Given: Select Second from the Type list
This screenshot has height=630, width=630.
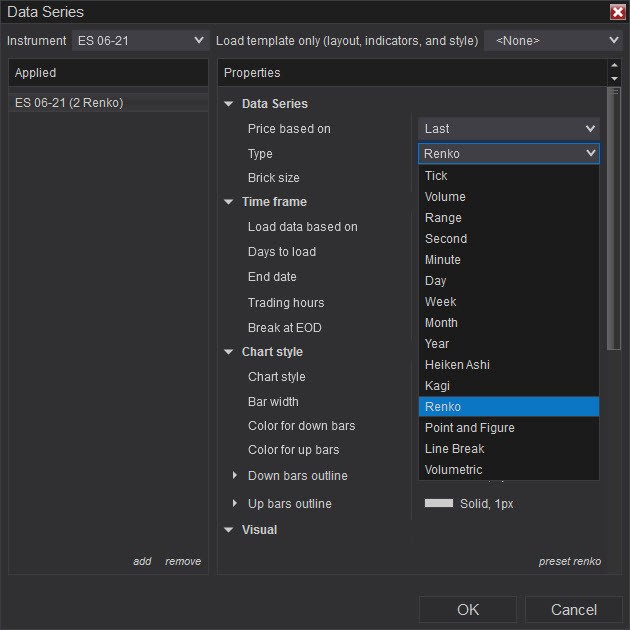Looking at the screenshot, I should point(509,239).
